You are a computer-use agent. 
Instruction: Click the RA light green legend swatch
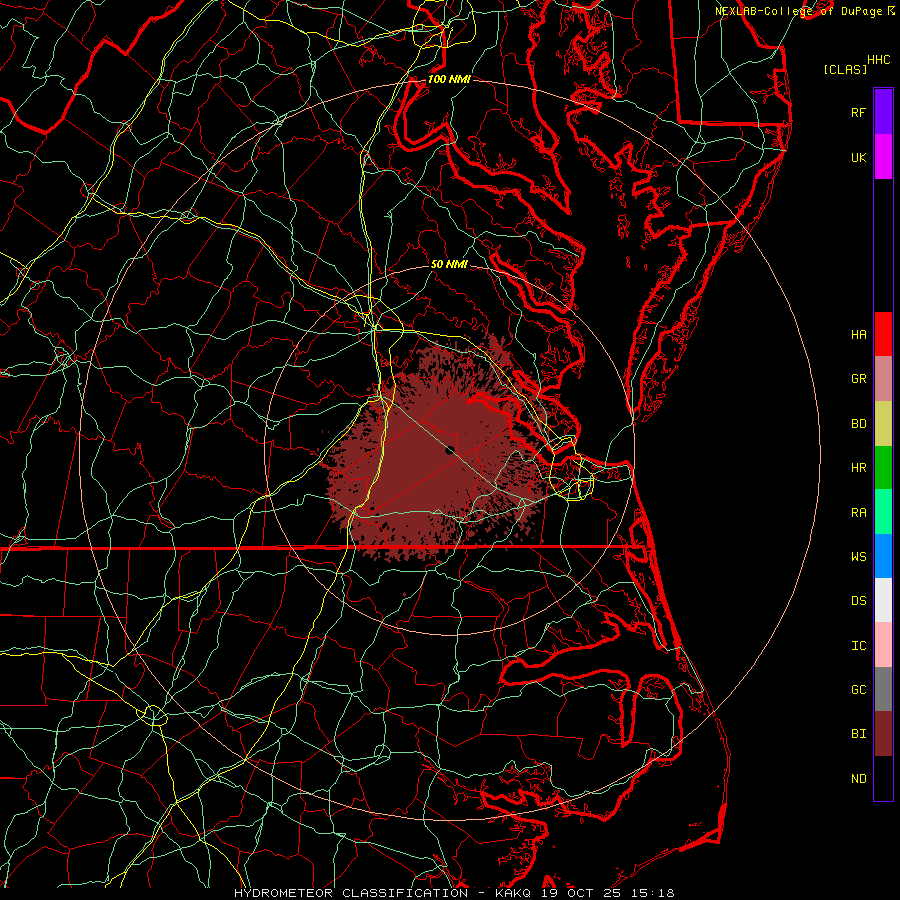[x=883, y=511]
